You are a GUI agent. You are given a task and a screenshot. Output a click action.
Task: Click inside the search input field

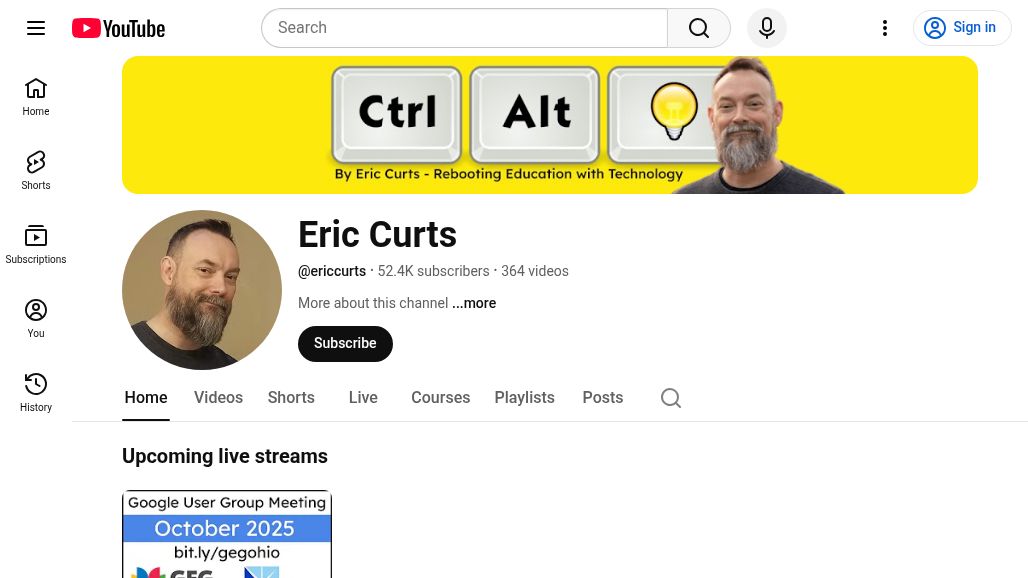[x=465, y=27]
